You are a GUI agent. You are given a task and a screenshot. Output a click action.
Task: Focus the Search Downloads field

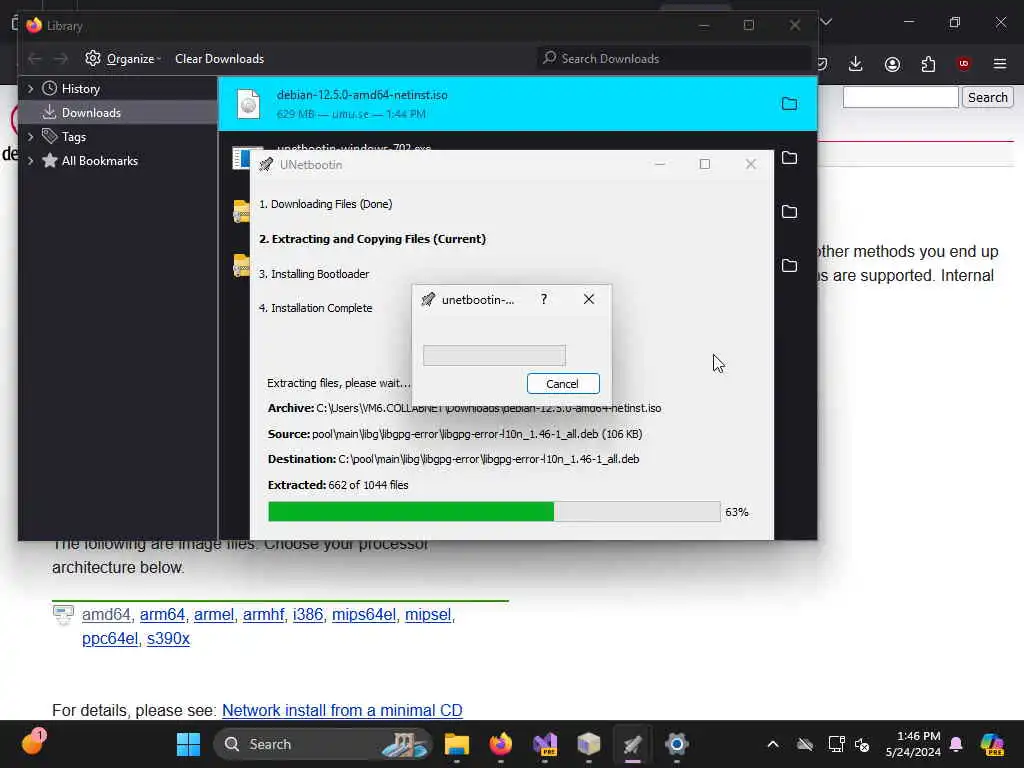coord(673,59)
